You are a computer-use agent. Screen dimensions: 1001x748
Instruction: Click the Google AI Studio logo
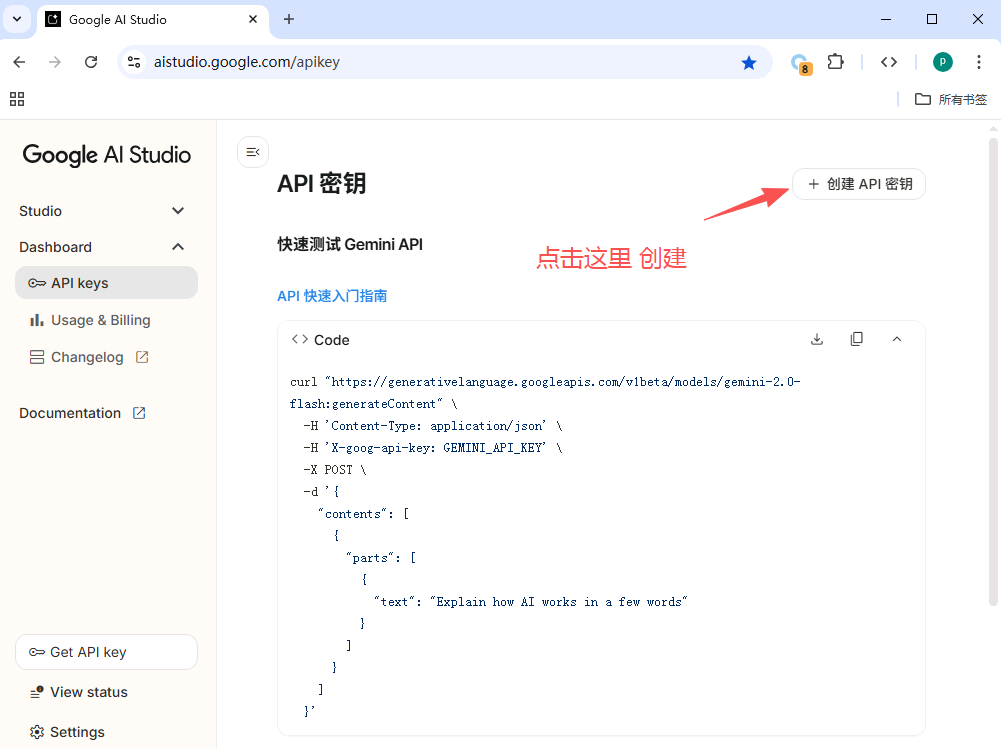pyautogui.click(x=107, y=155)
